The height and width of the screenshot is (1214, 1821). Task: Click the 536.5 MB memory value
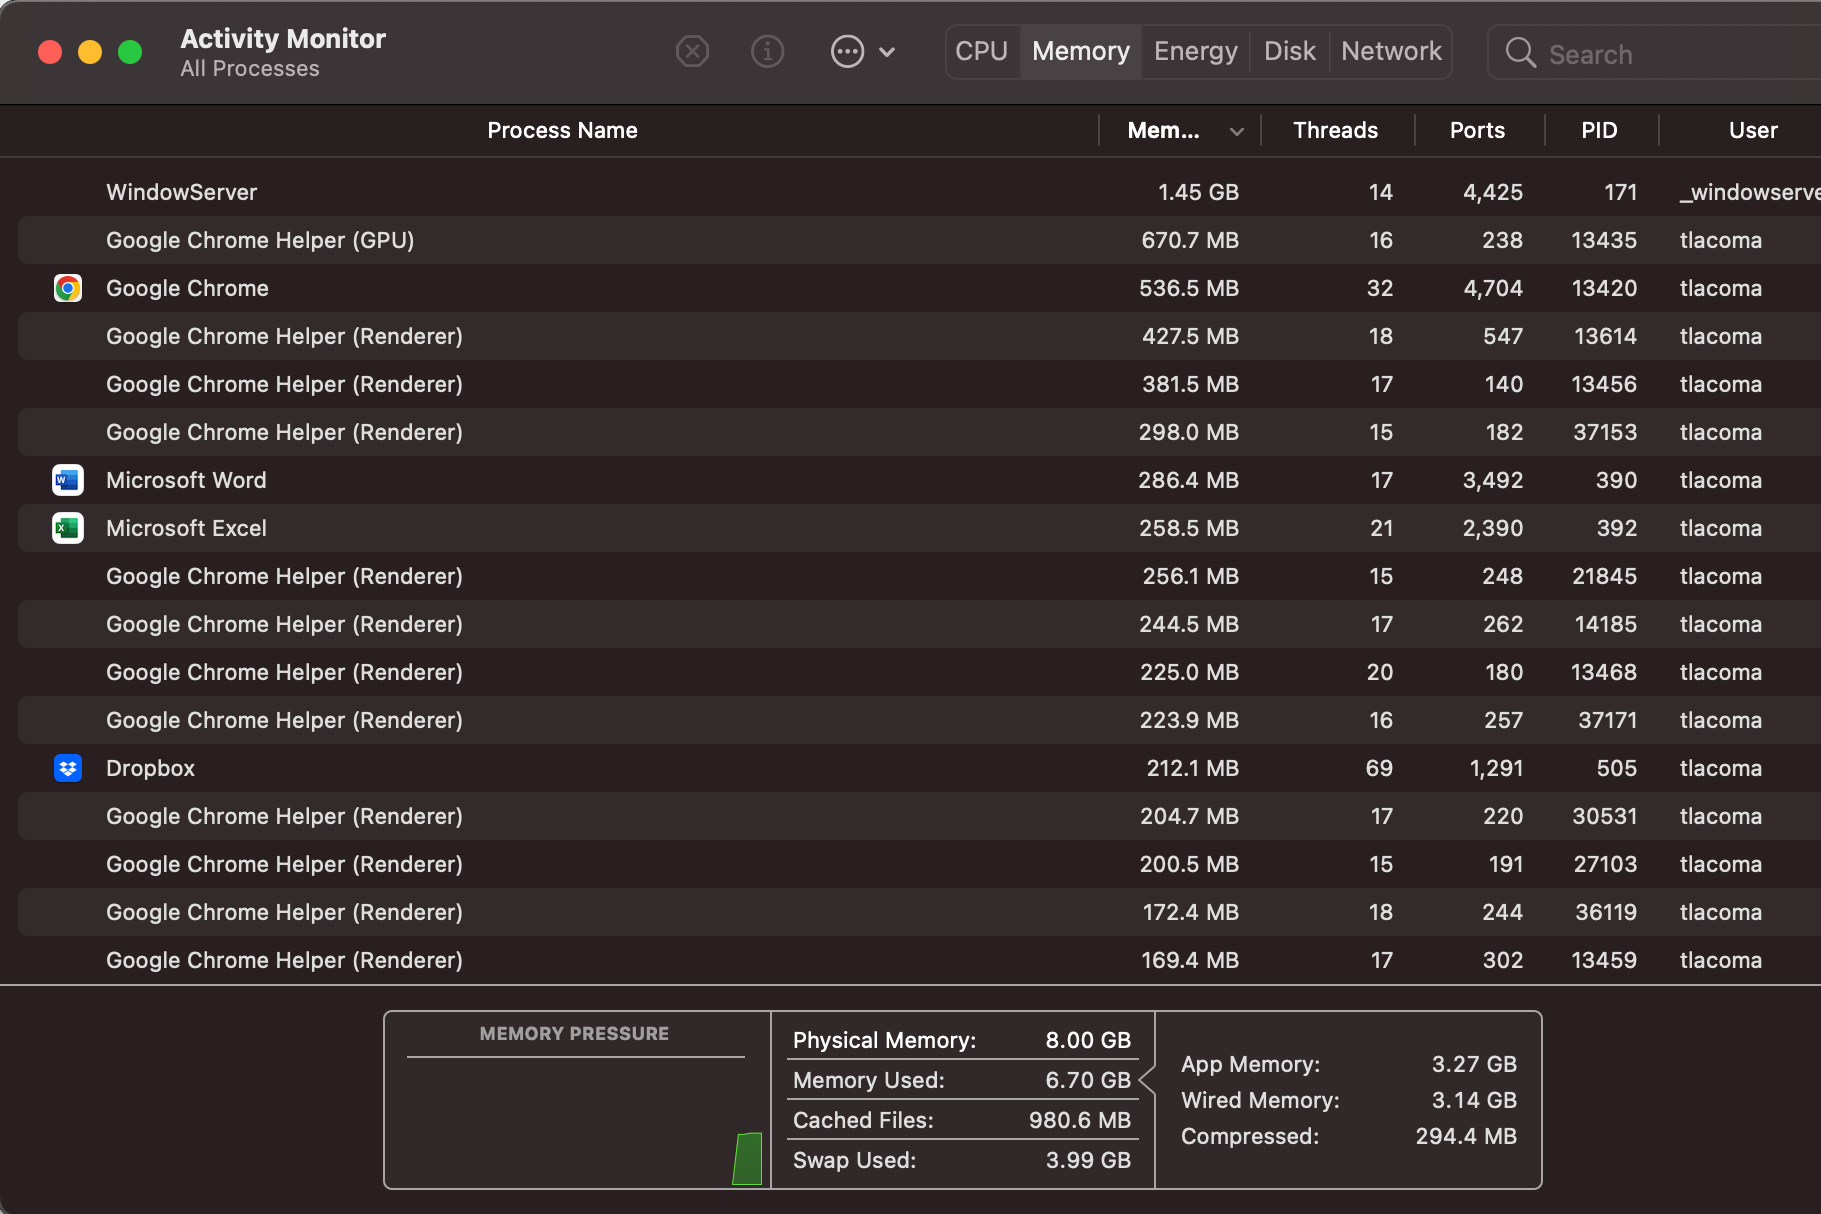coord(1189,288)
